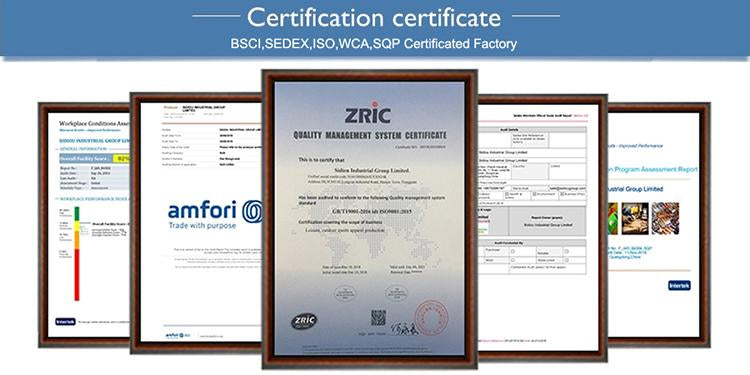Viewport: 750px width, 375px height.
Task: Click the BSCI,SEDEX,ISO,WCA,SQP Certificated Factory subtitle
Action: click(x=374, y=44)
